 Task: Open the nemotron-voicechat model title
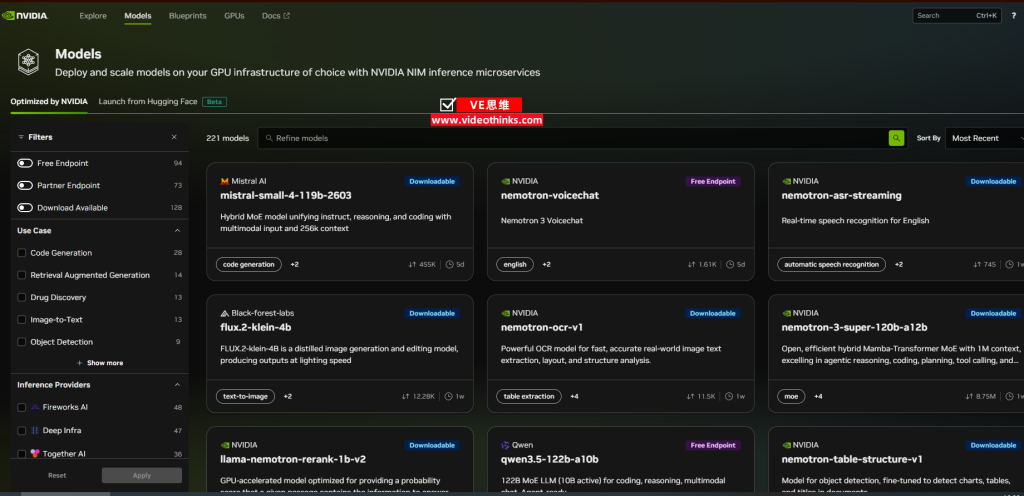pyautogui.click(x=550, y=195)
